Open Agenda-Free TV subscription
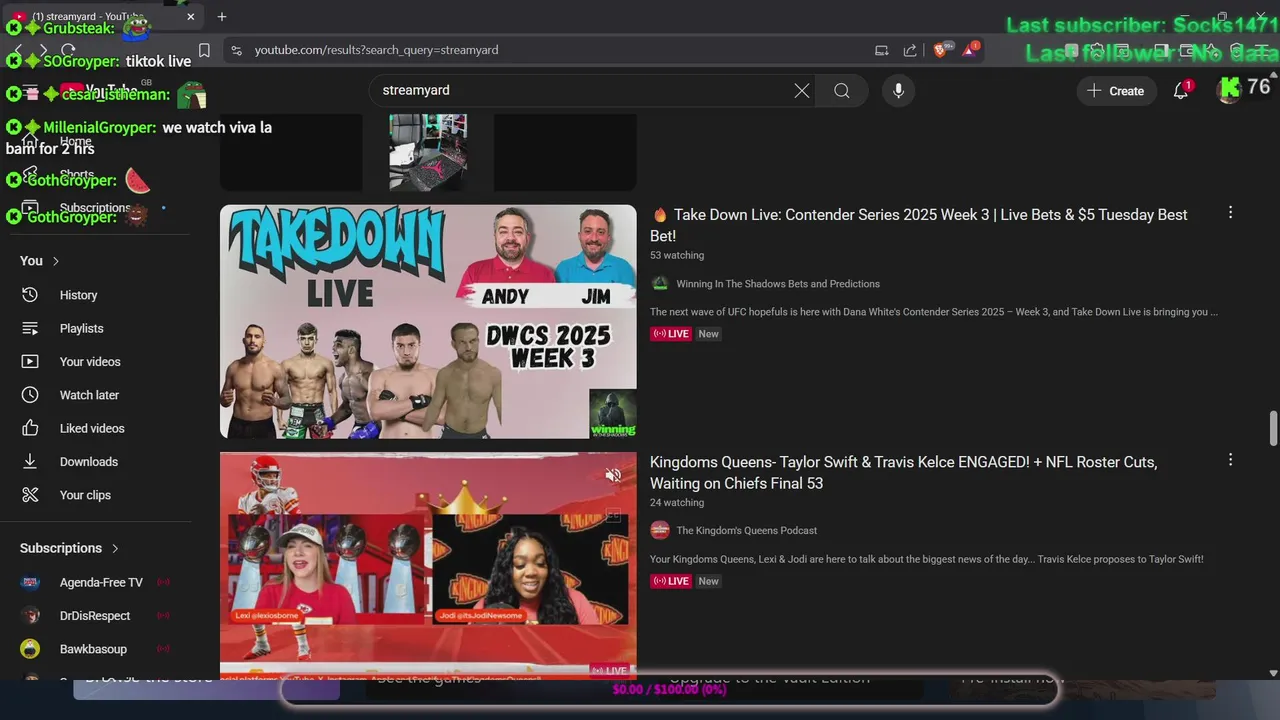 click(101, 582)
